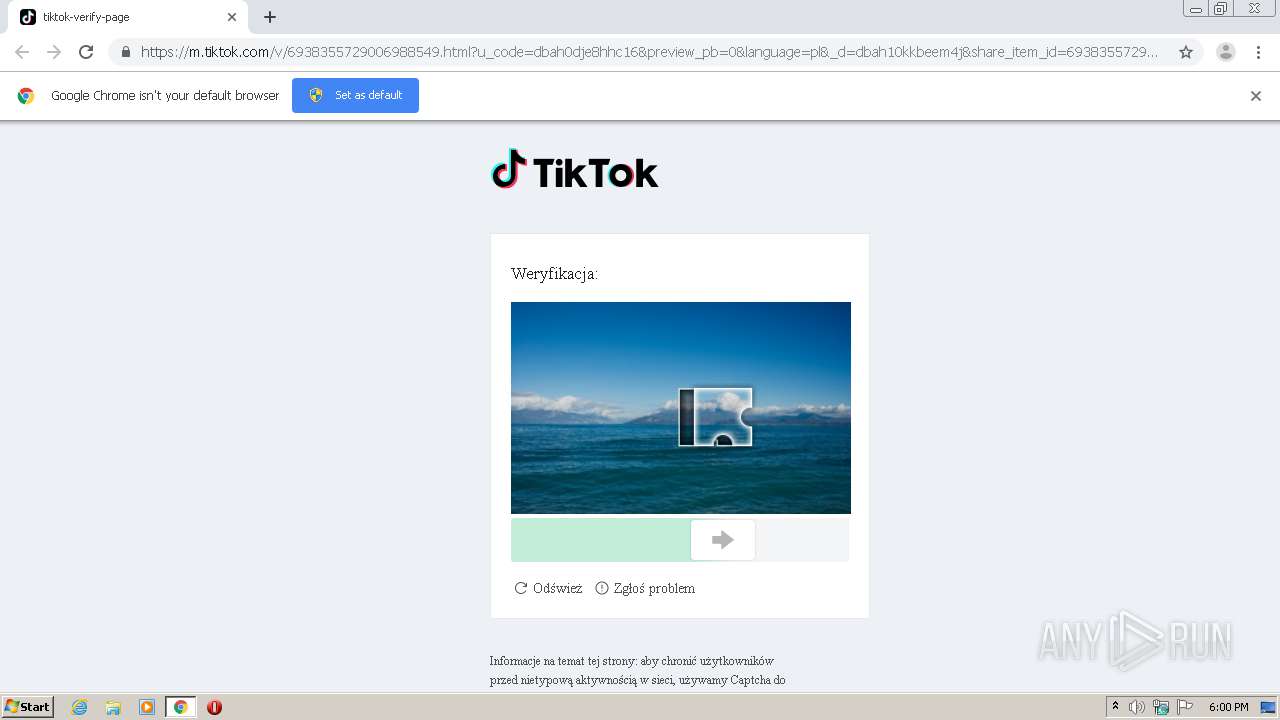This screenshot has height=720, width=1280.
Task: Click the address bar URL
Action: 650,52
